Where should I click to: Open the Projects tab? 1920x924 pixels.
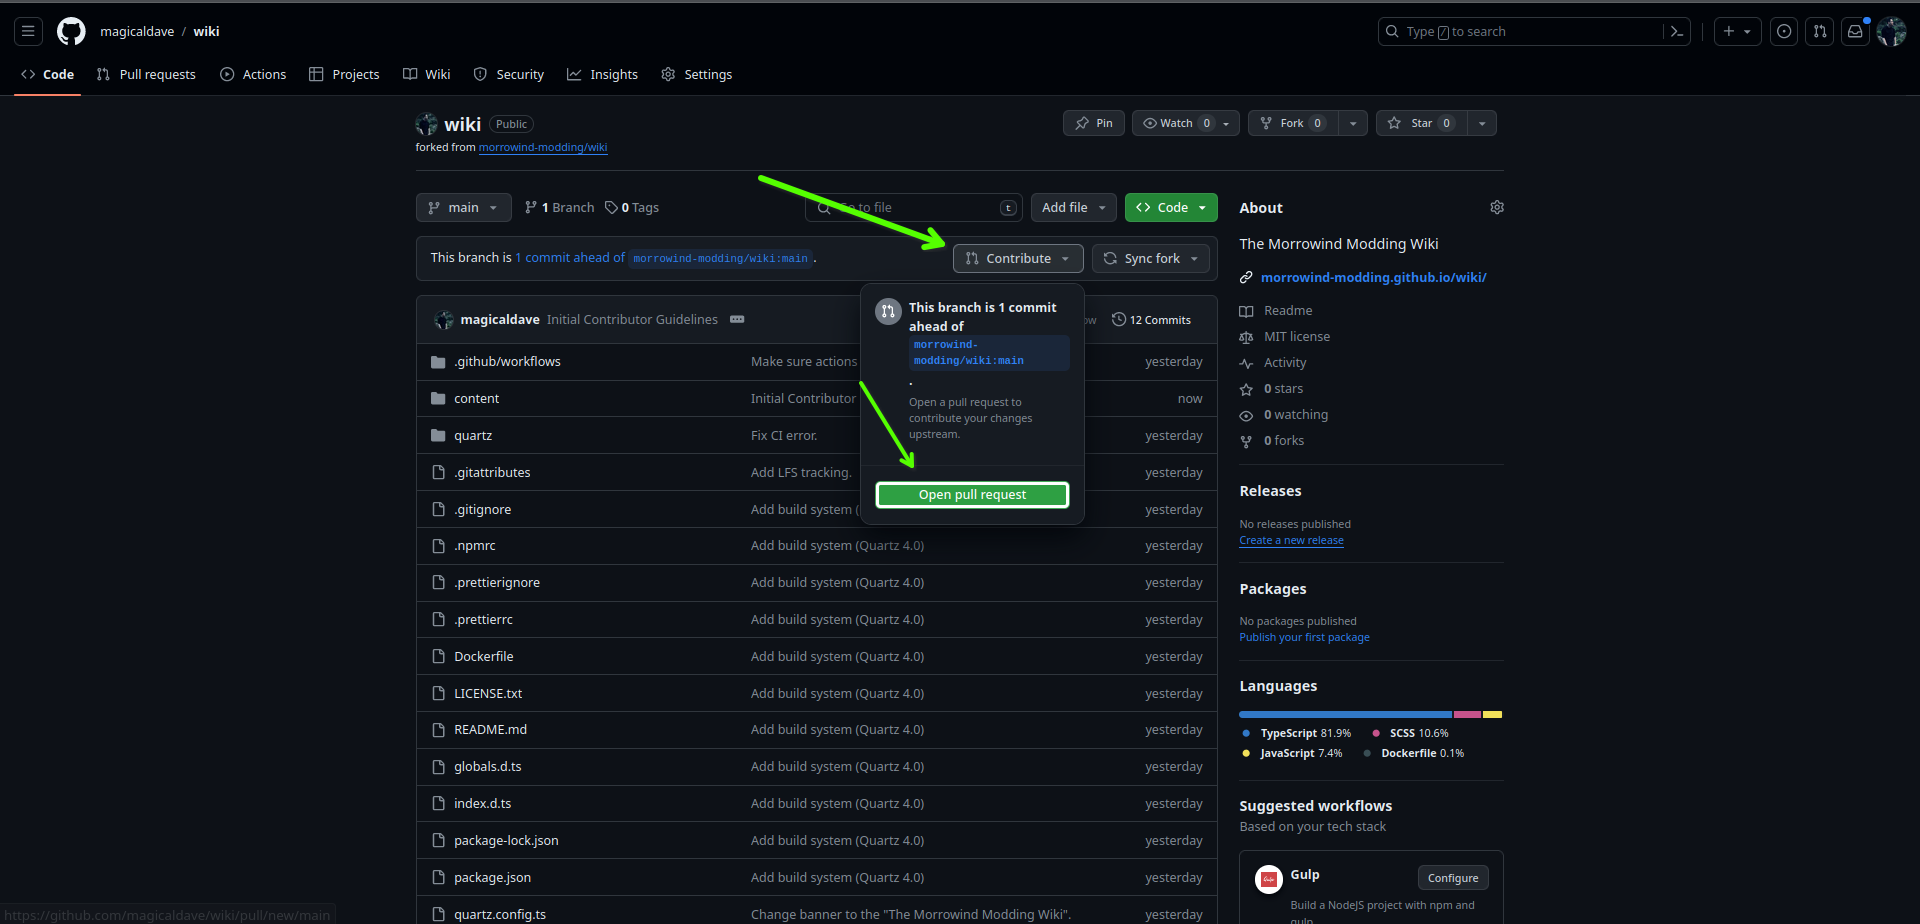click(x=344, y=75)
